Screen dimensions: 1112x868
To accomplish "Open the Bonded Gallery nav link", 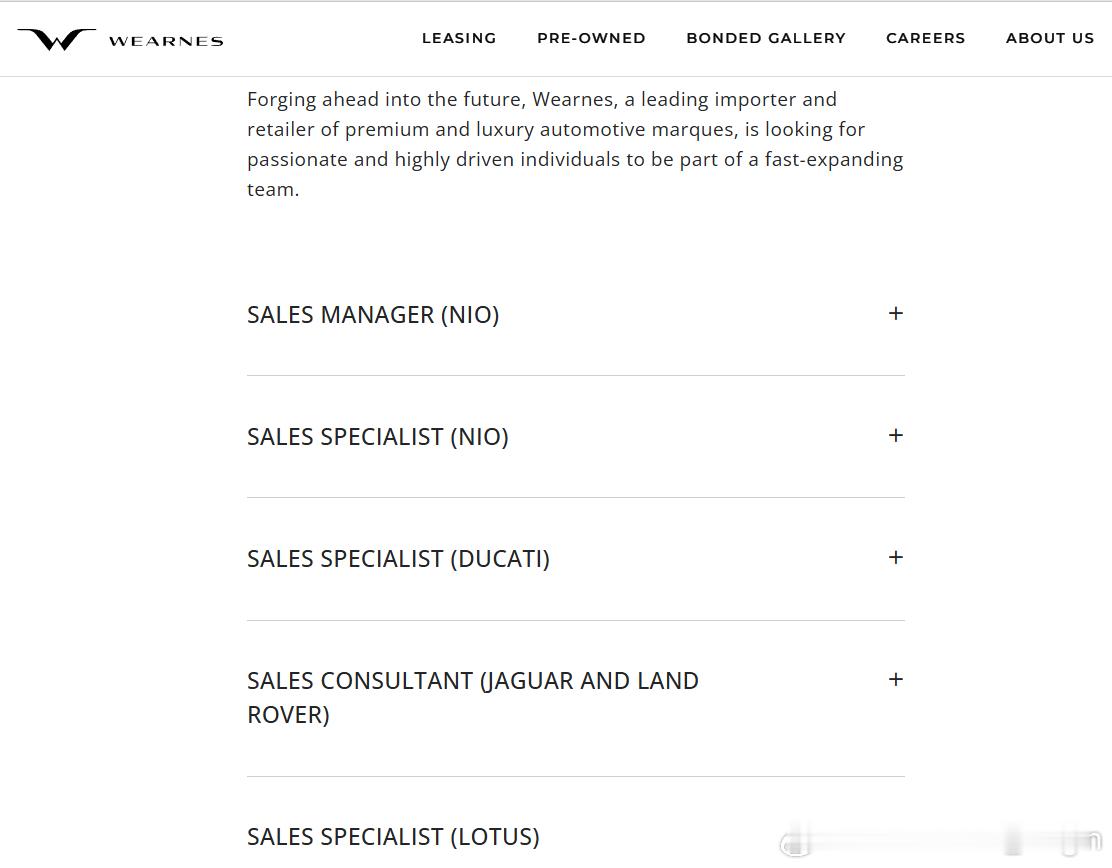I will pyautogui.click(x=766, y=38).
